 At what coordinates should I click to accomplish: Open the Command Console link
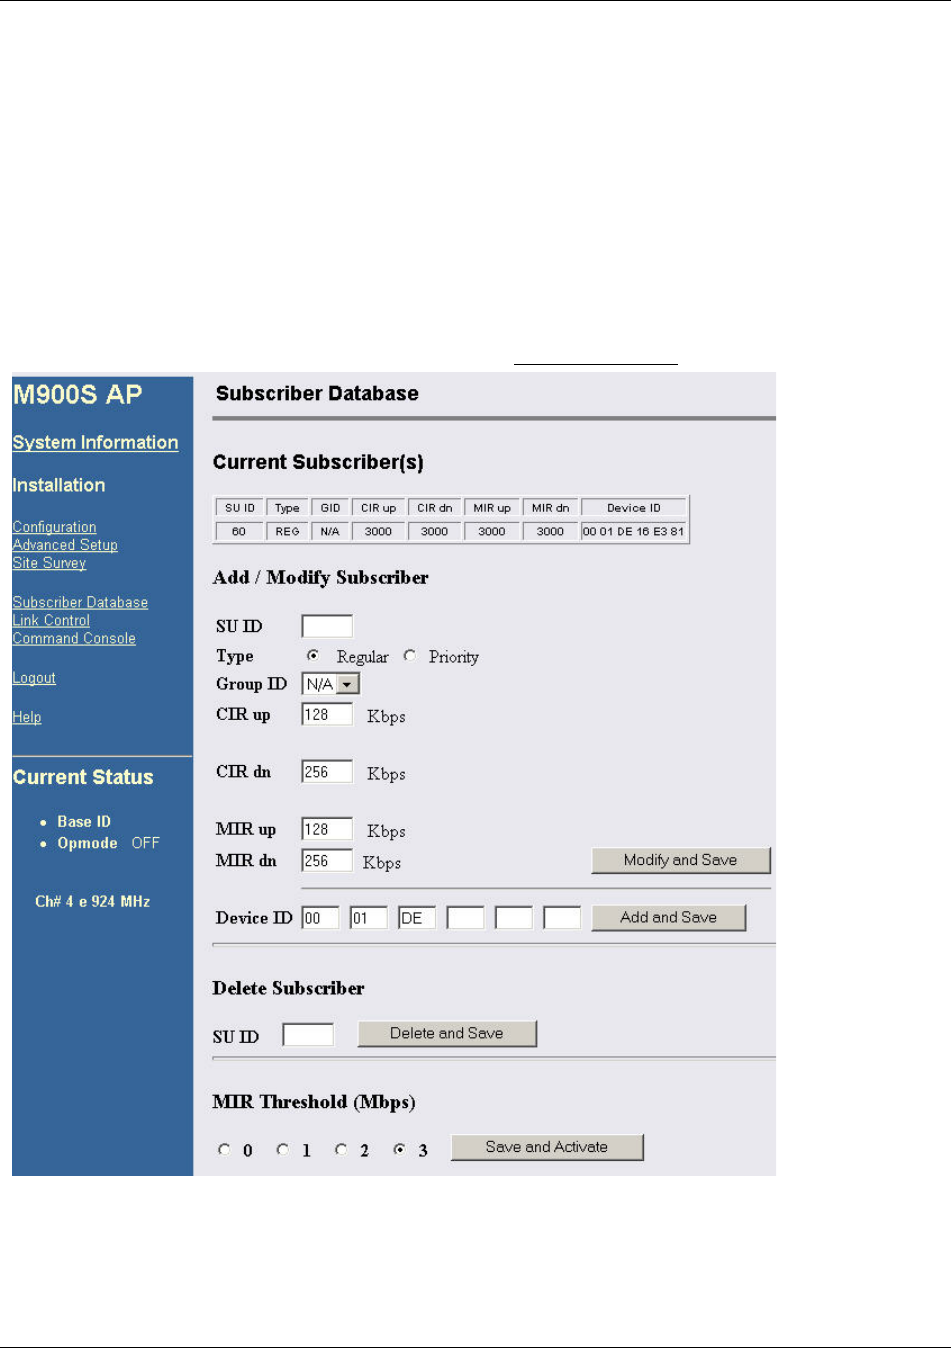(x=74, y=638)
